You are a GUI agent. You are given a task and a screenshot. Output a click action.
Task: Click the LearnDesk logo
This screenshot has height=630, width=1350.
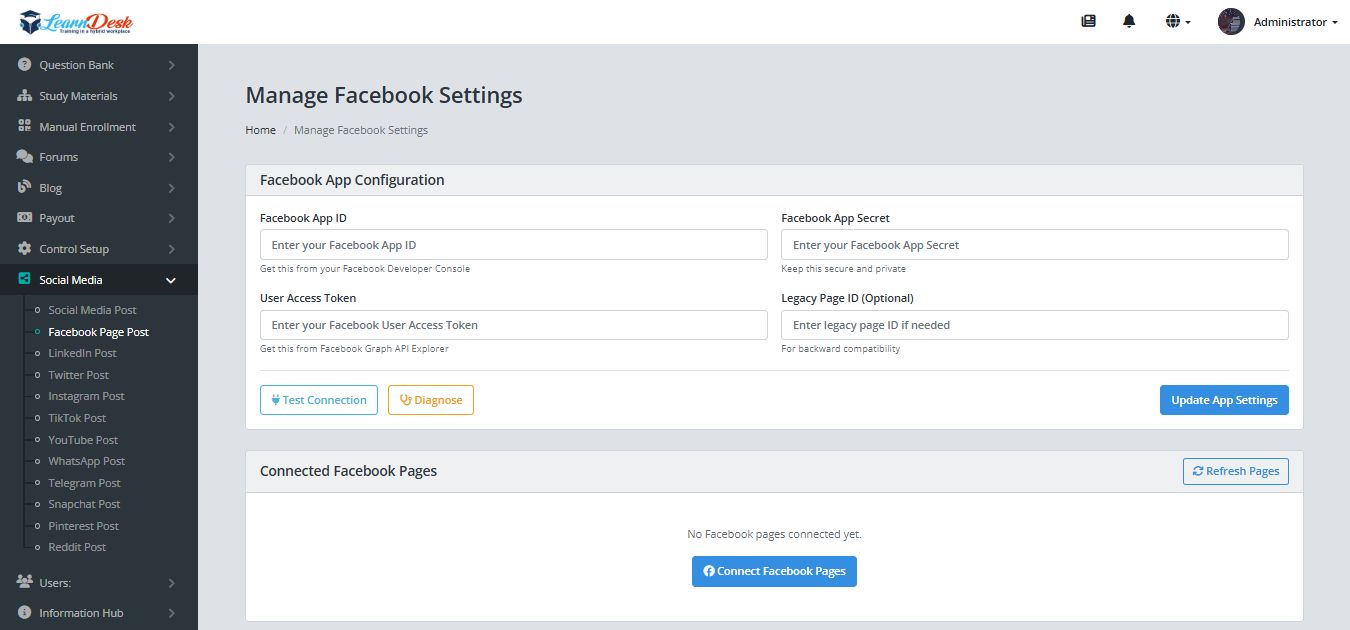tap(75, 21)
